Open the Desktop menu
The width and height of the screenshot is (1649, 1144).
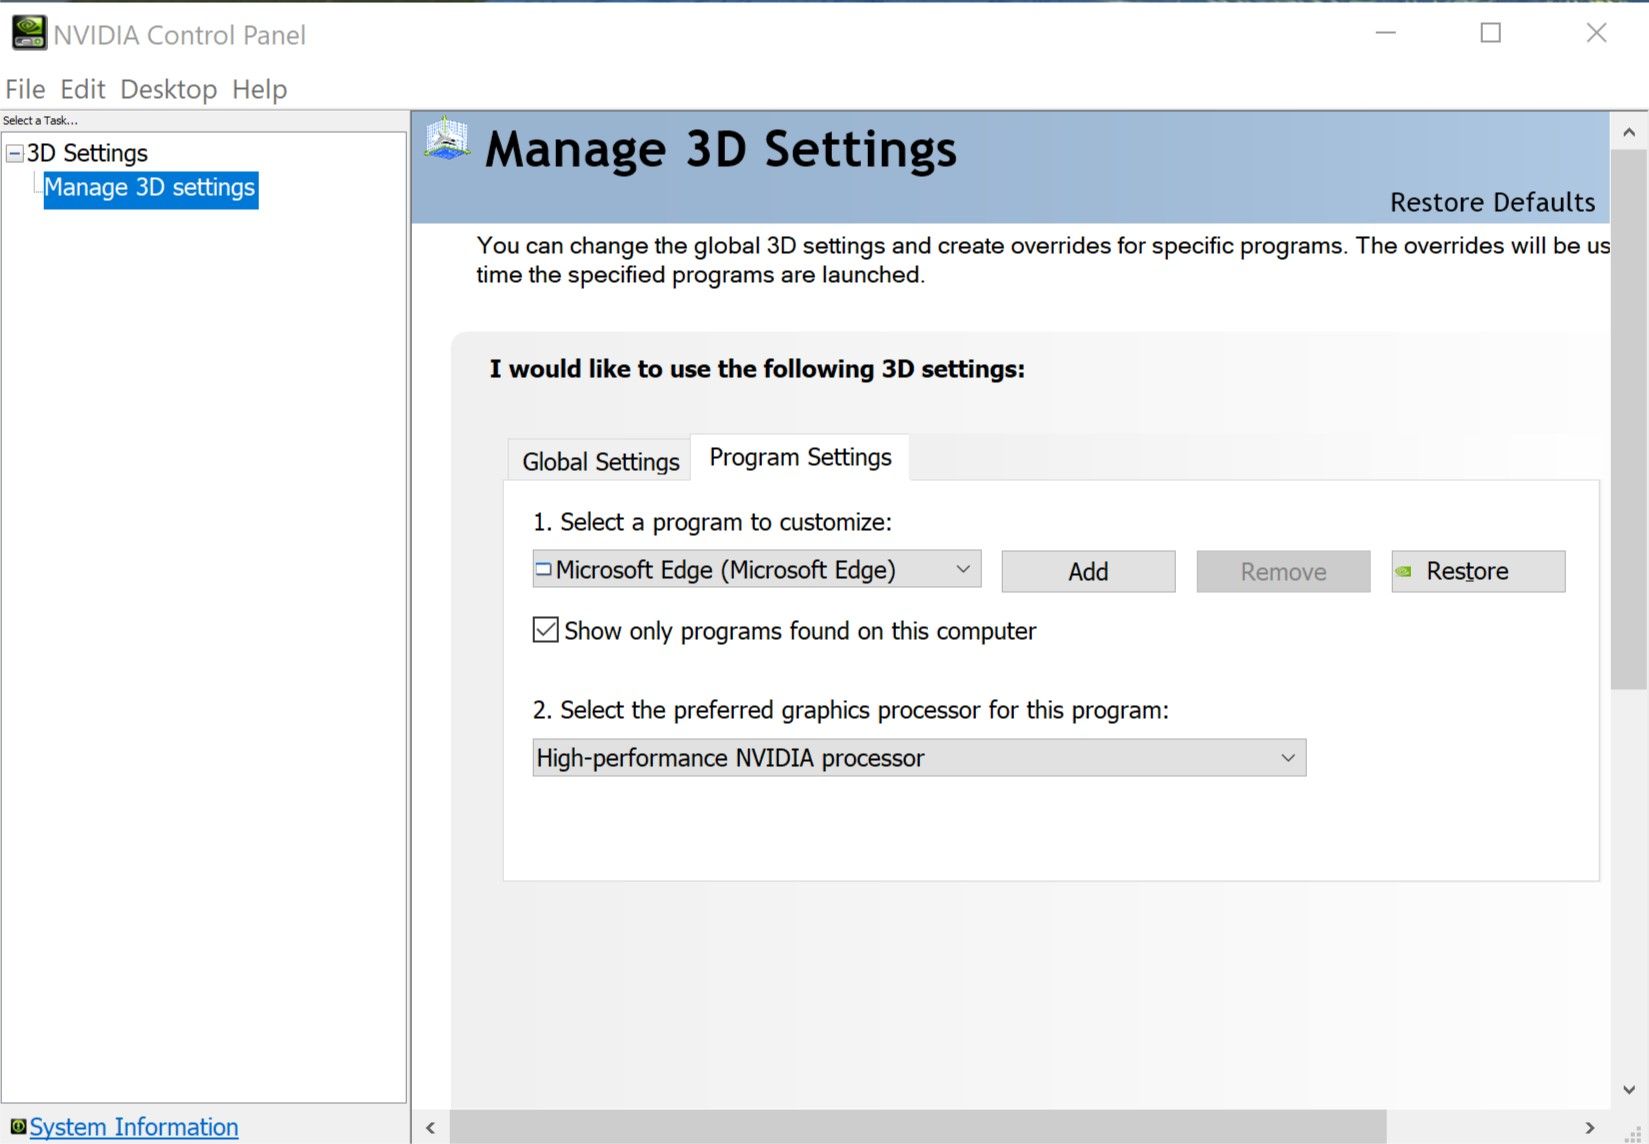click(168, 89)
